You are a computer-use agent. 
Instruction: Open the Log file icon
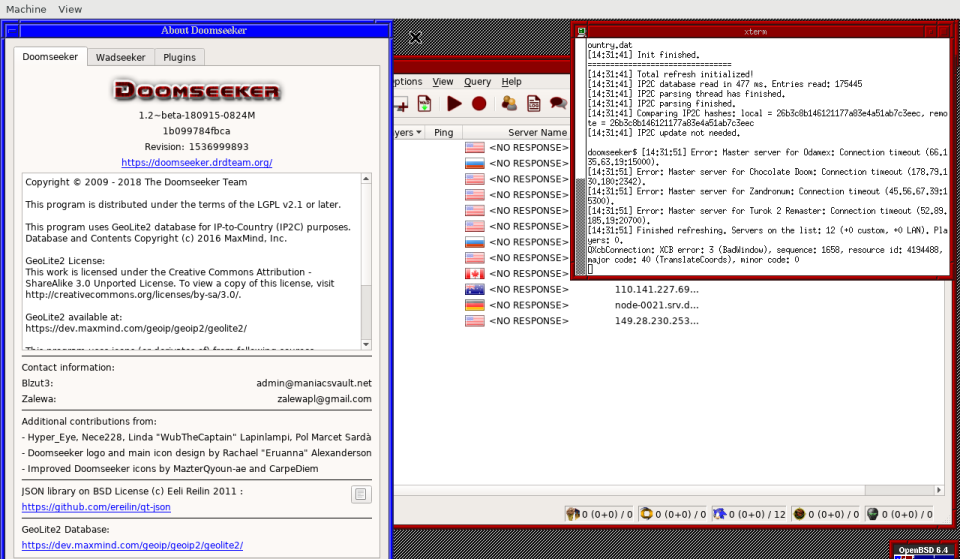click(534, 103)
